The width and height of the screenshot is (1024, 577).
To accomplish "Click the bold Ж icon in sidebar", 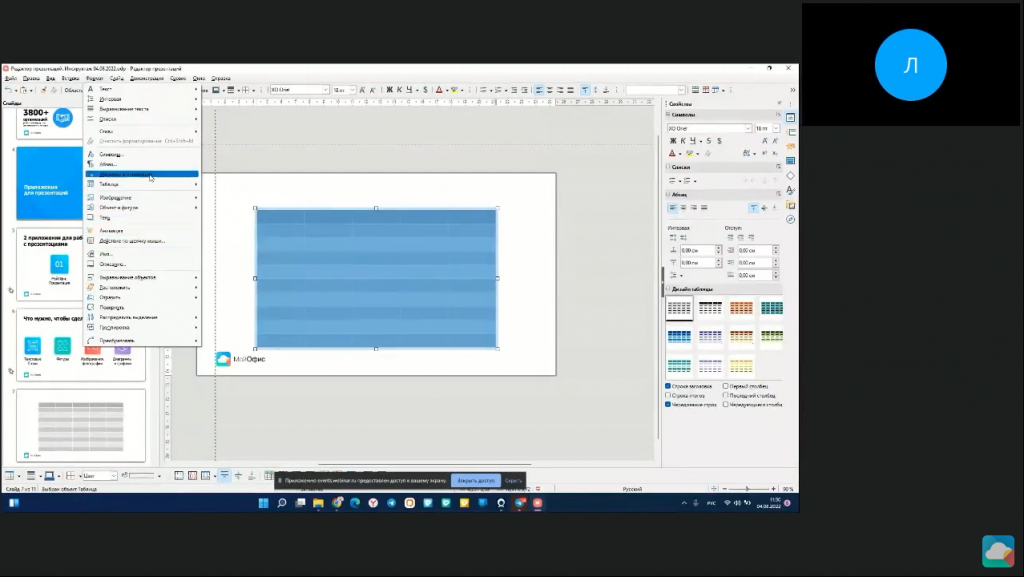I will tap(672, 141).
